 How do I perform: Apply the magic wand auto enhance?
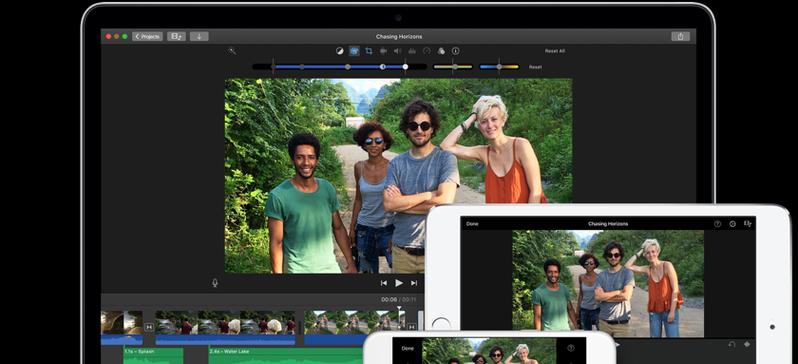[x=232, y=51]
